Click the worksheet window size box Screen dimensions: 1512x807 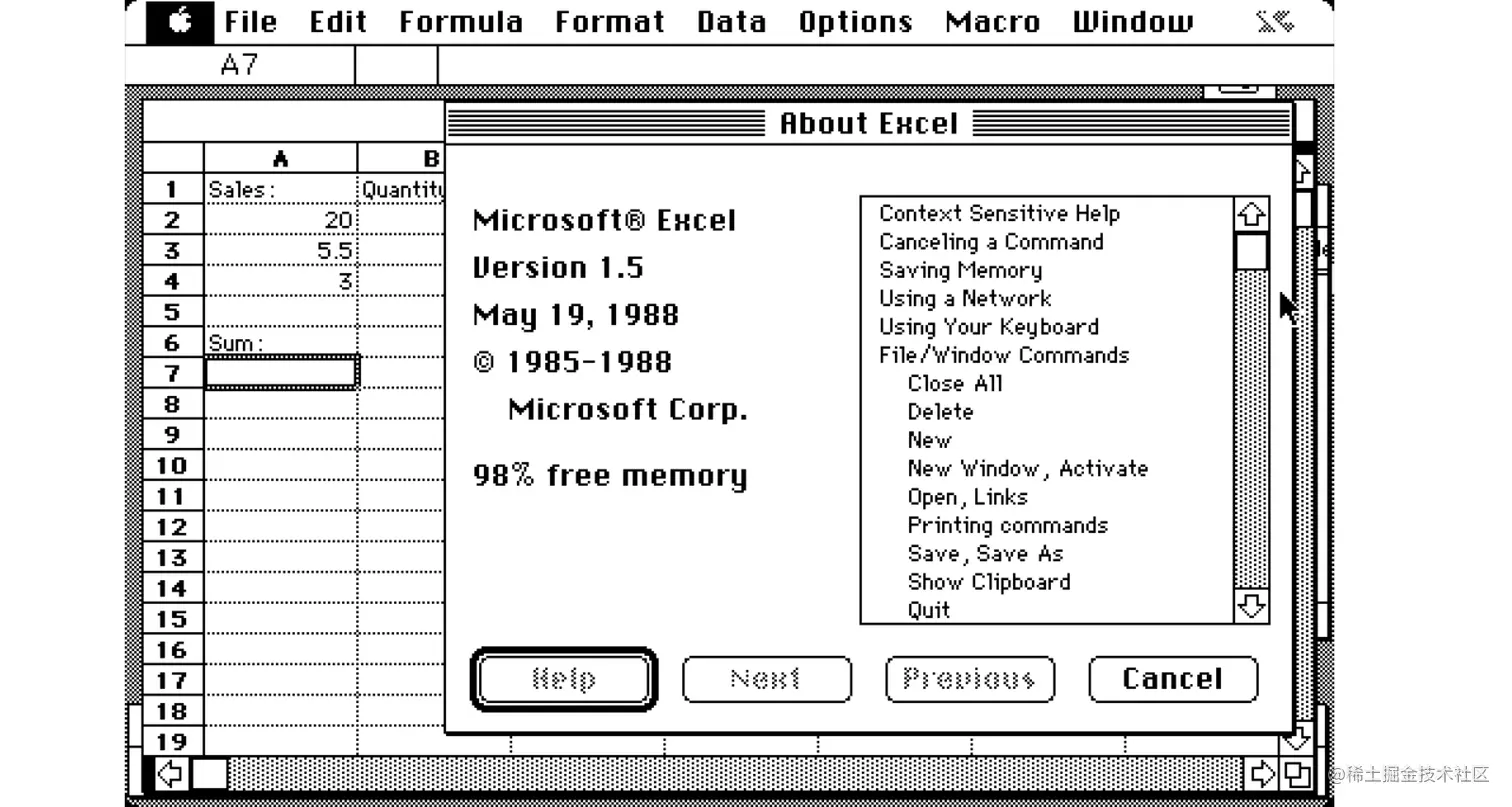(x=1297, y=773)
